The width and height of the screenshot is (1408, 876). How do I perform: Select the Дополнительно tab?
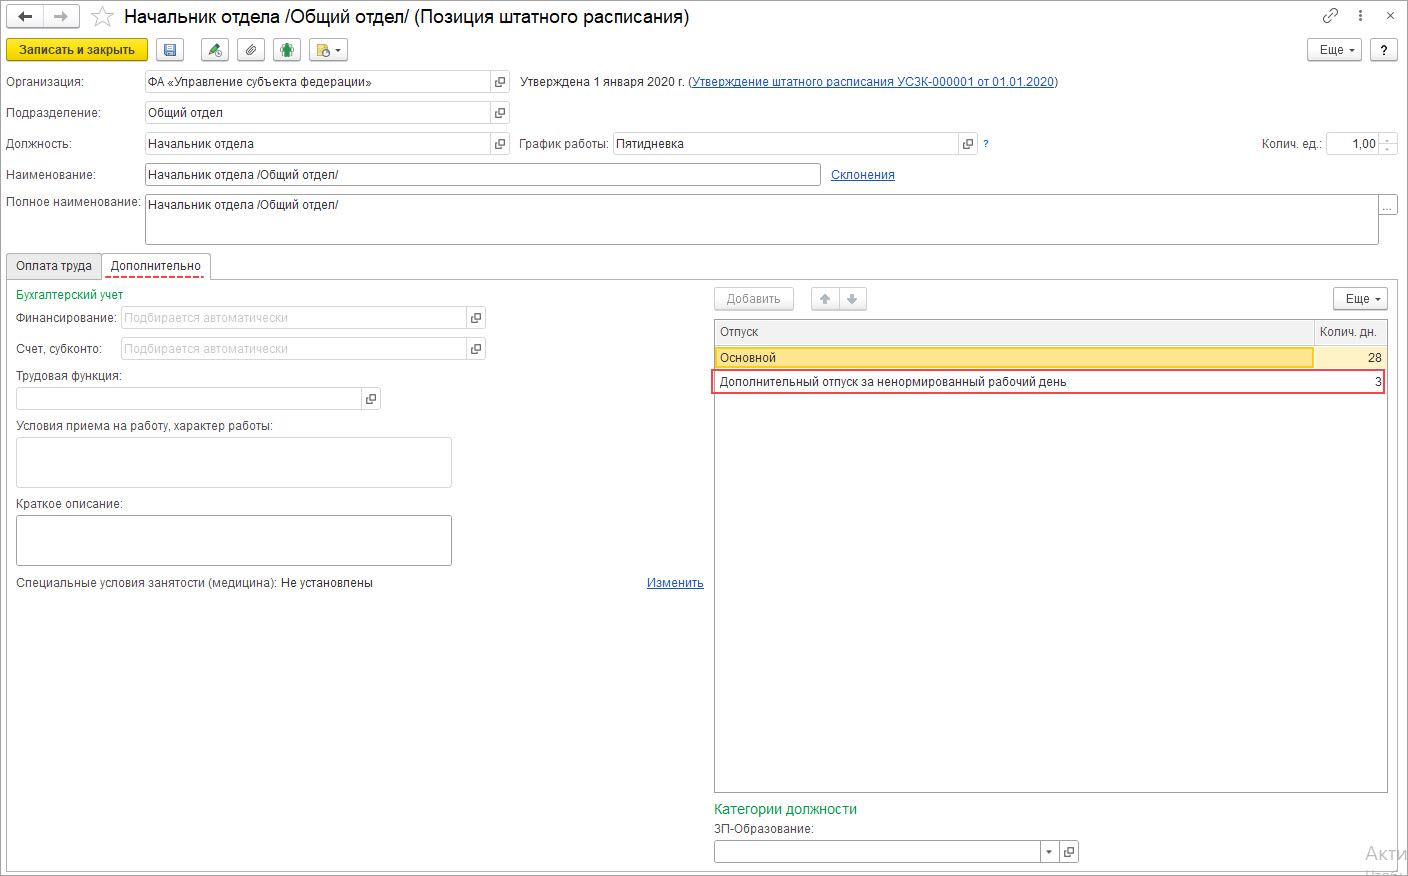point(156,266)
